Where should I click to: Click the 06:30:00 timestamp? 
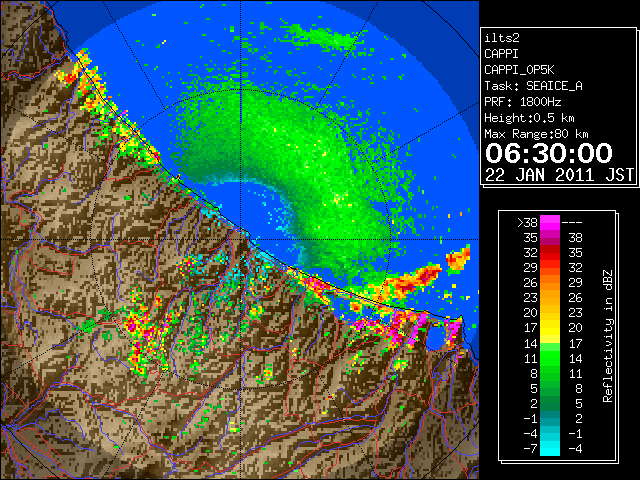pos(549,153)
